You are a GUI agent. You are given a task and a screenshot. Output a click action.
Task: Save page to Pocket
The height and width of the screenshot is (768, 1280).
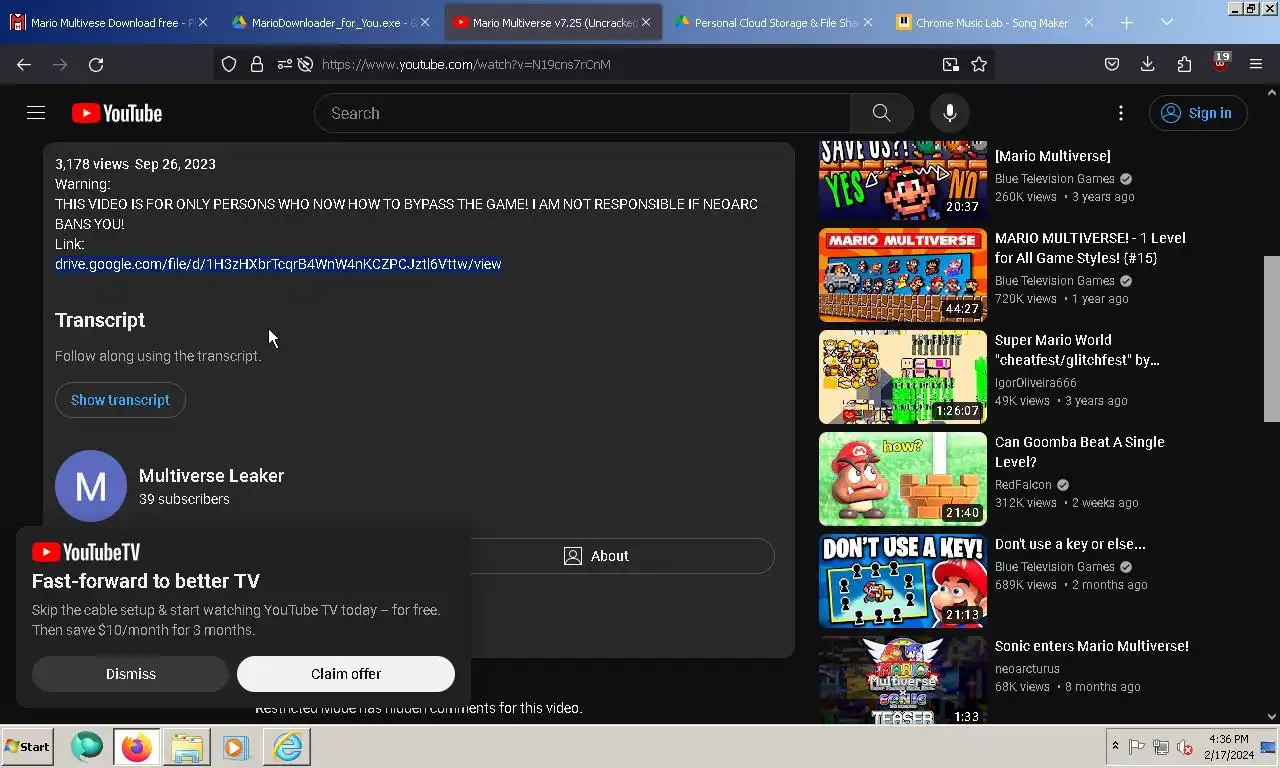1112,64
